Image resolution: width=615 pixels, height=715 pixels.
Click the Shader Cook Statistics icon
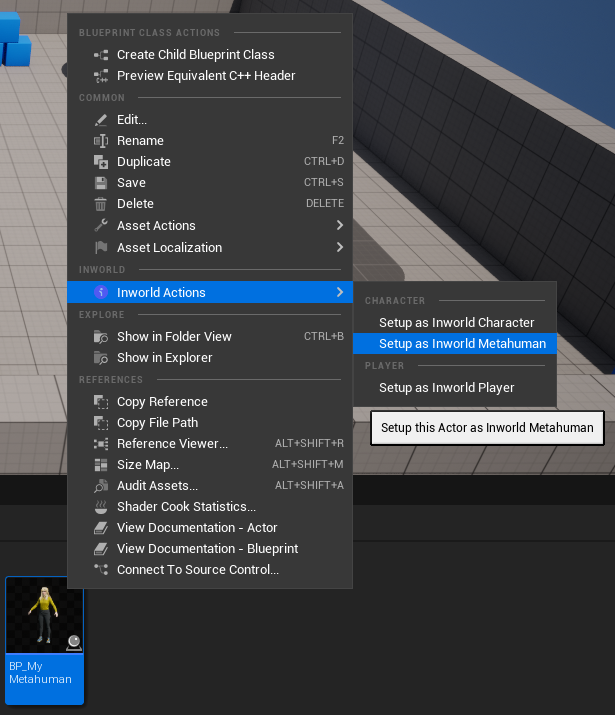[101, 507]
